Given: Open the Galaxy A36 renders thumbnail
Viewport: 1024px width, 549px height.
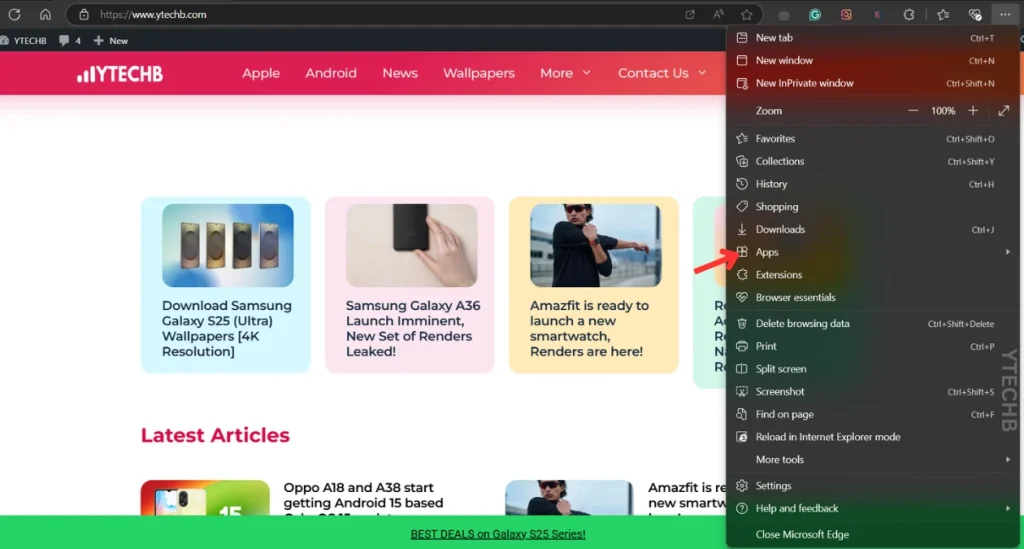Looking at the screenshot, I should (411, 245).
